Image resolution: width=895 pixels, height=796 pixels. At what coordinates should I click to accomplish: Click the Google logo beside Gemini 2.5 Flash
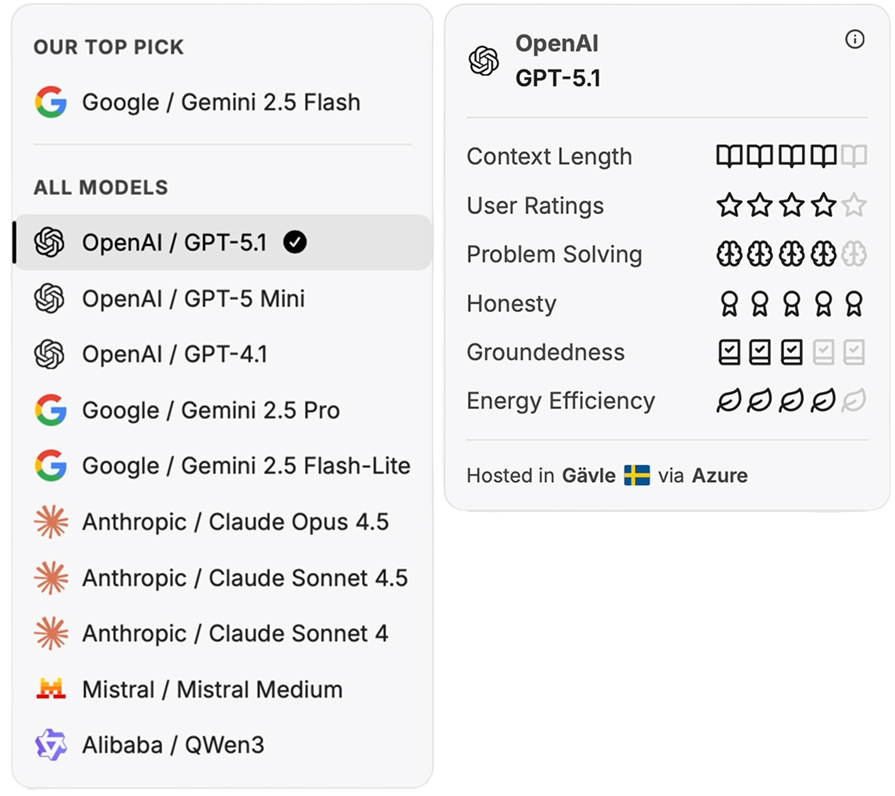pos(50,102)
